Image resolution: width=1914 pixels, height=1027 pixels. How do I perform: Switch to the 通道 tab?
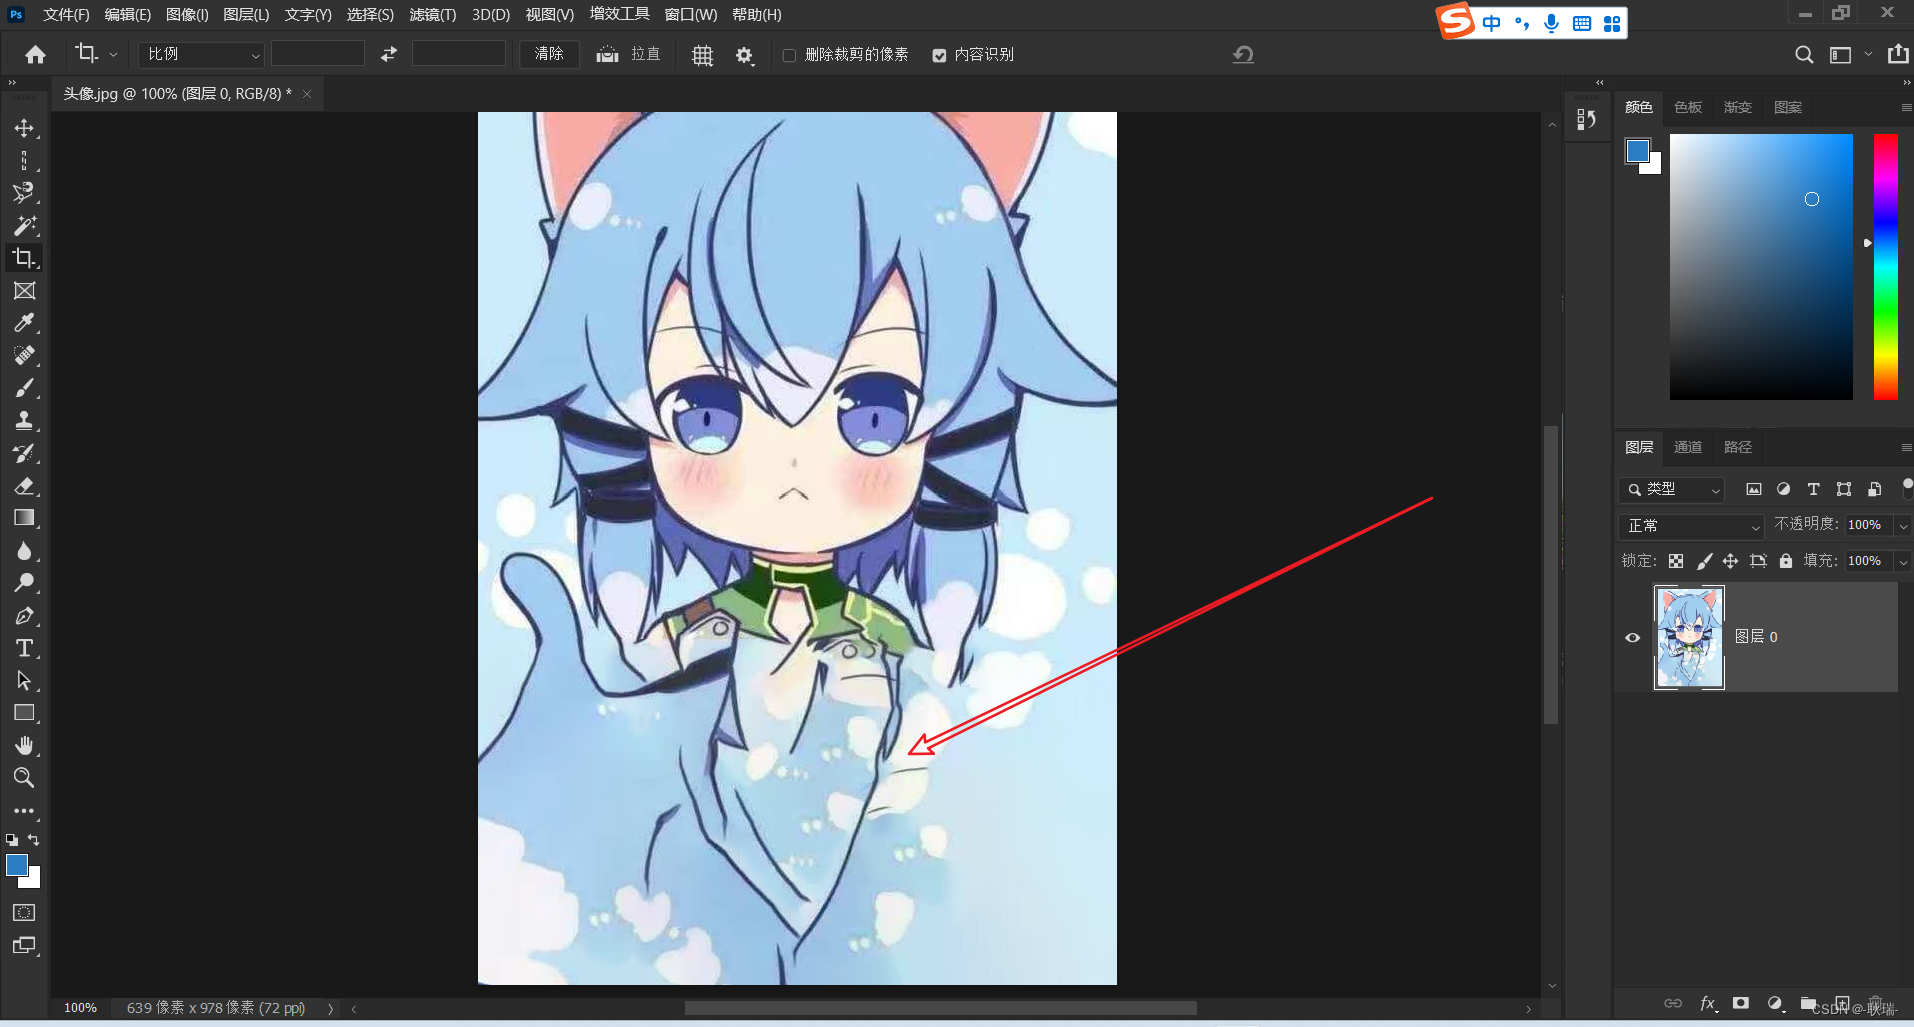pyautogui.click(x=1688, y=447)
